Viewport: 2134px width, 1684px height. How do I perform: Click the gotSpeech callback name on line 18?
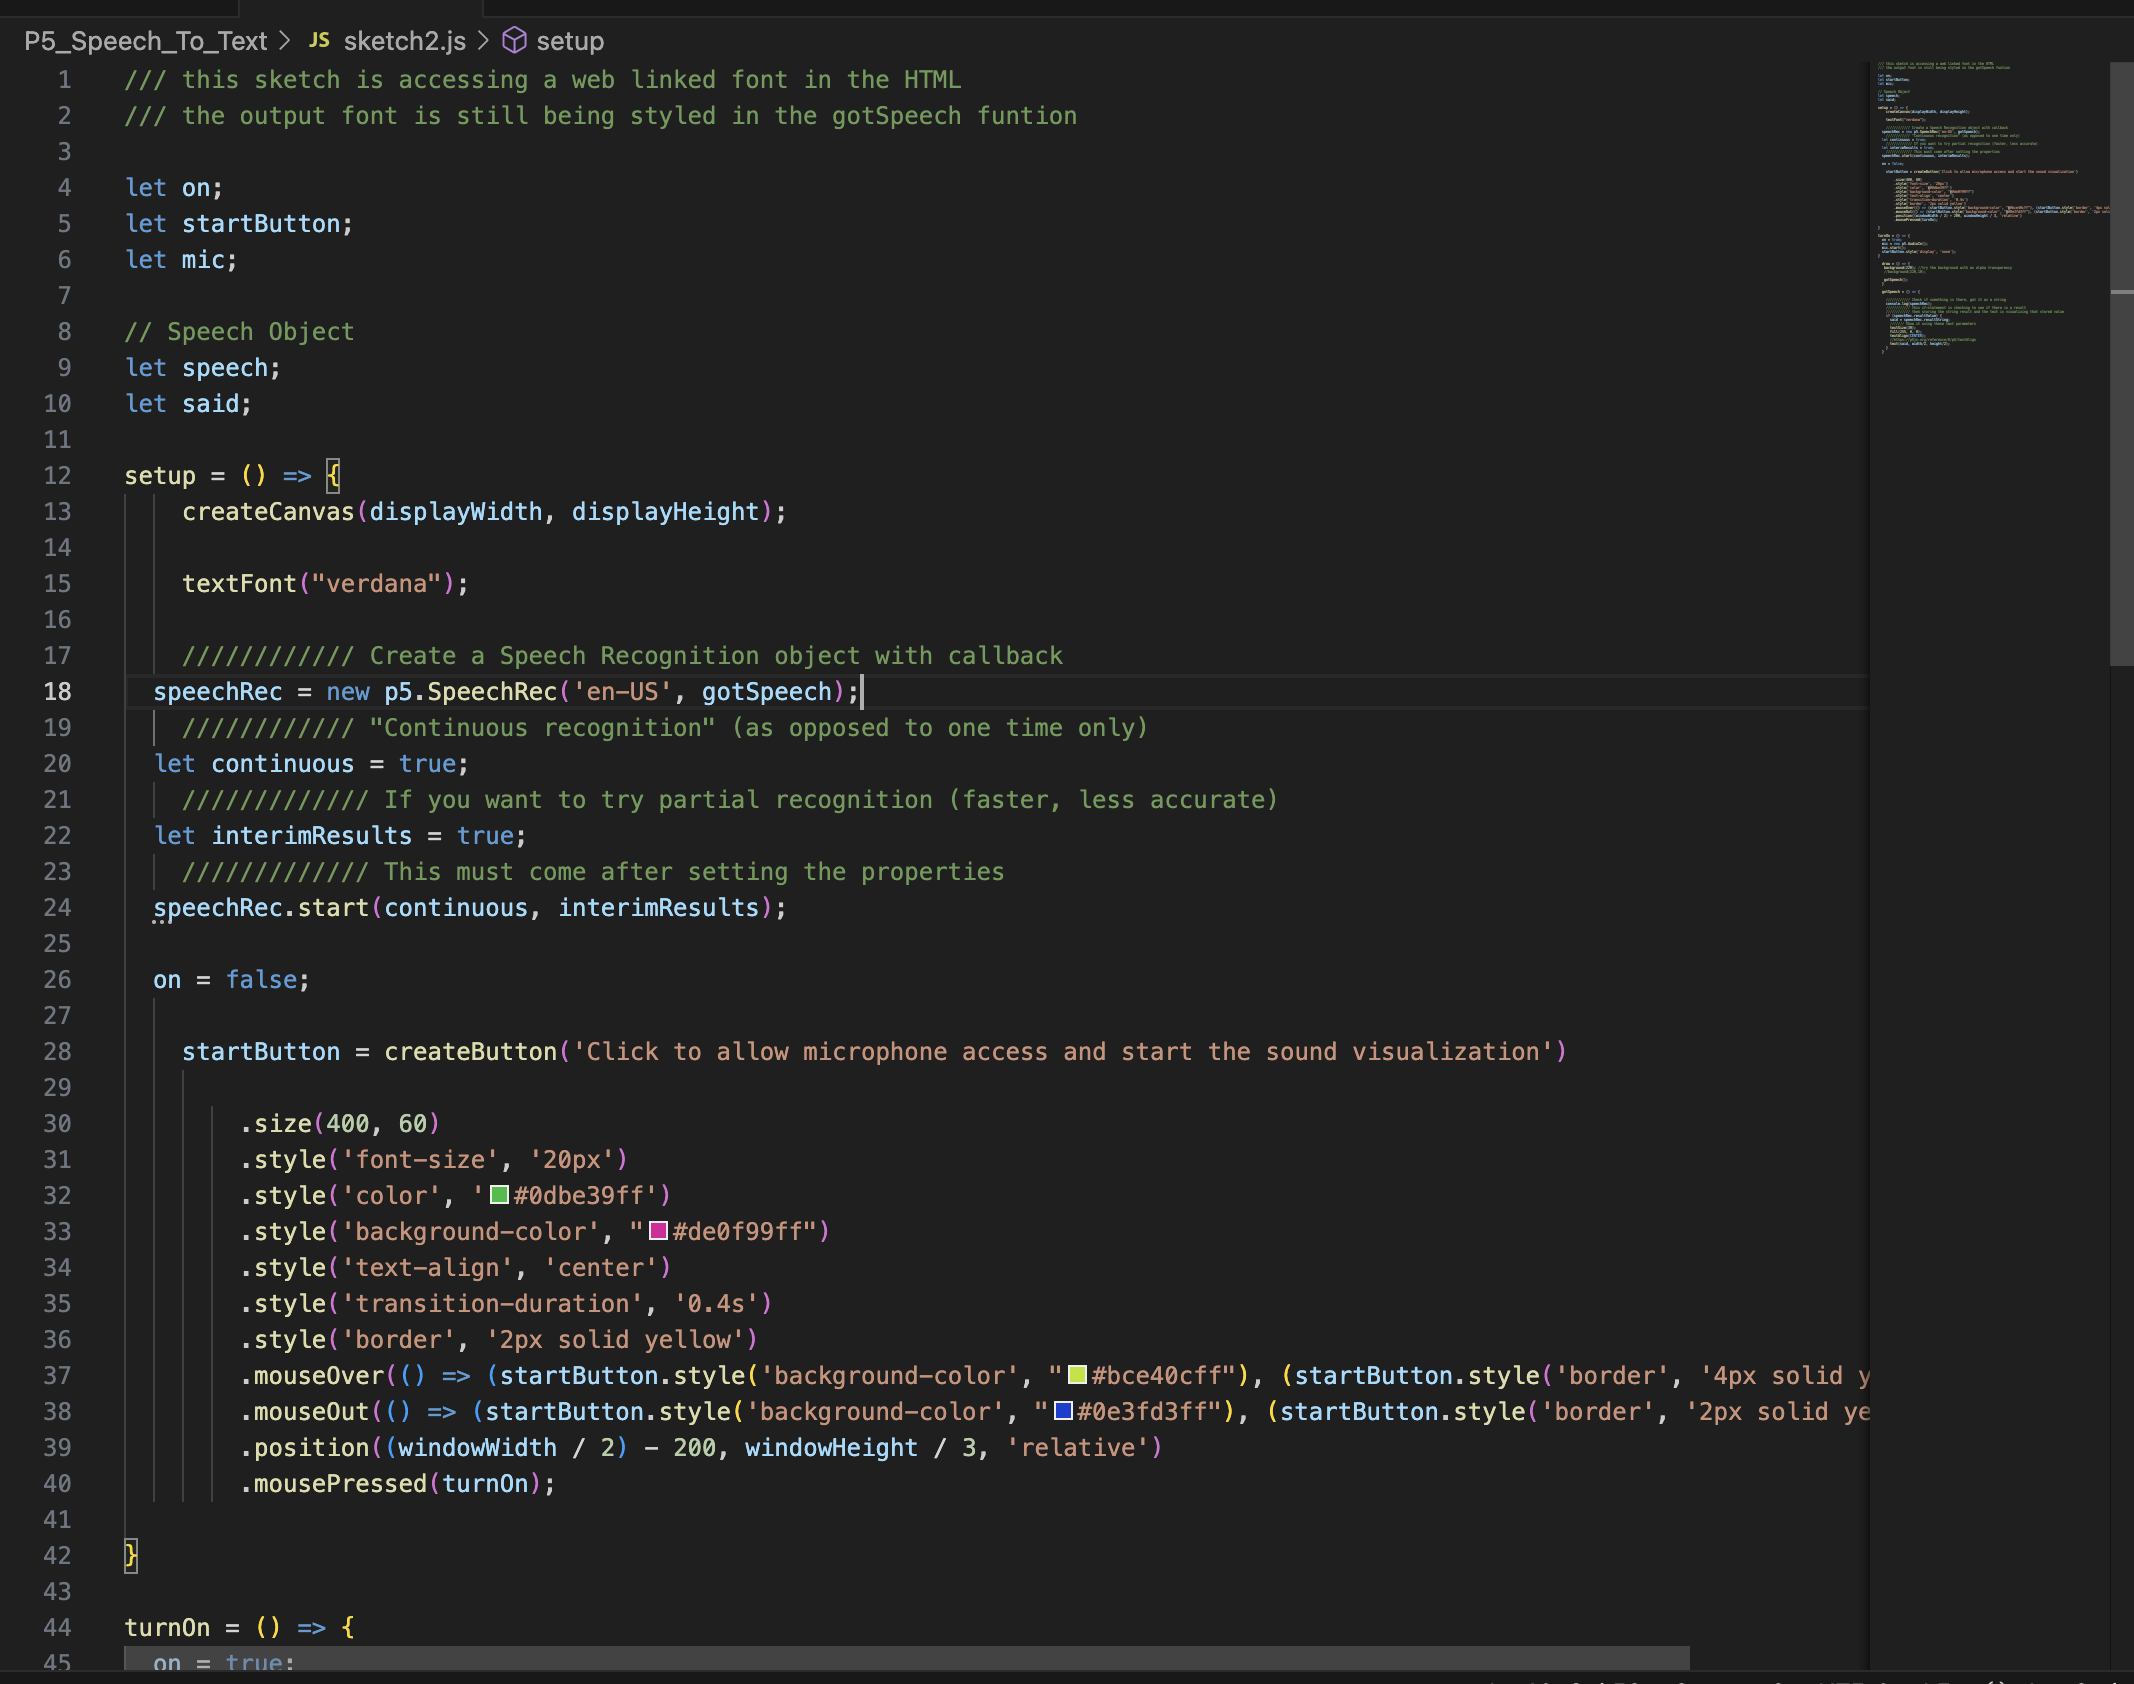point(766,691)
